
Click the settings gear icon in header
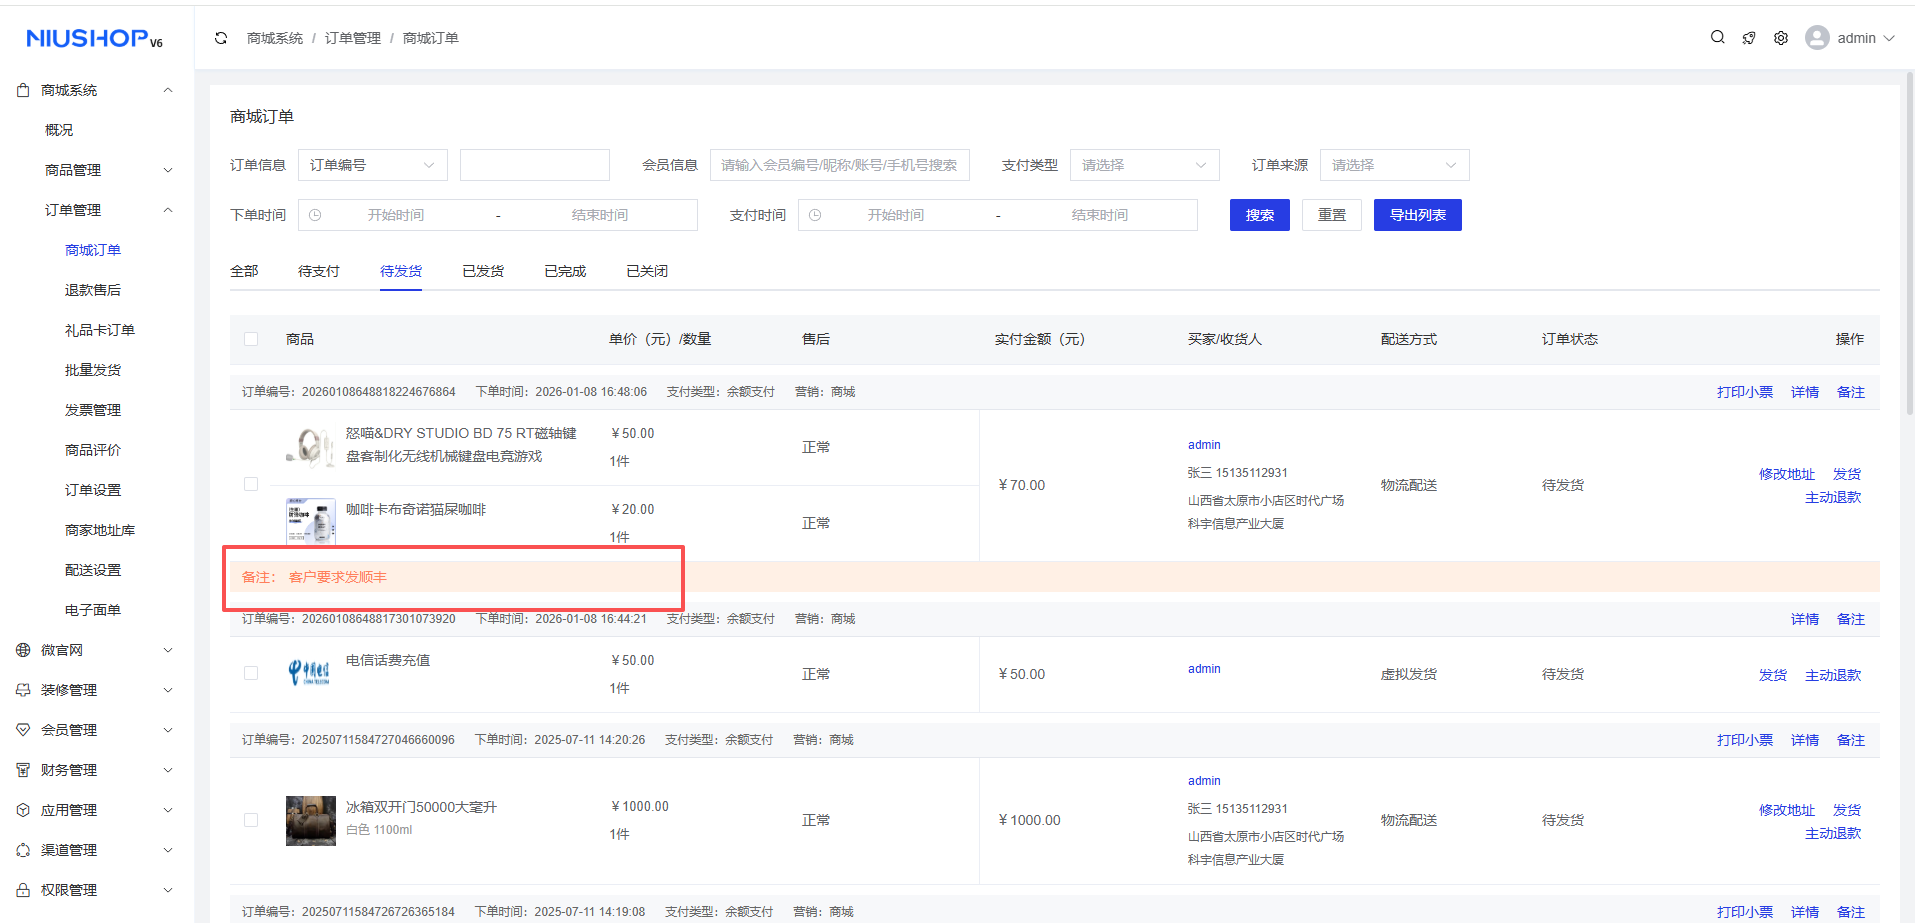pos(1781,38)
